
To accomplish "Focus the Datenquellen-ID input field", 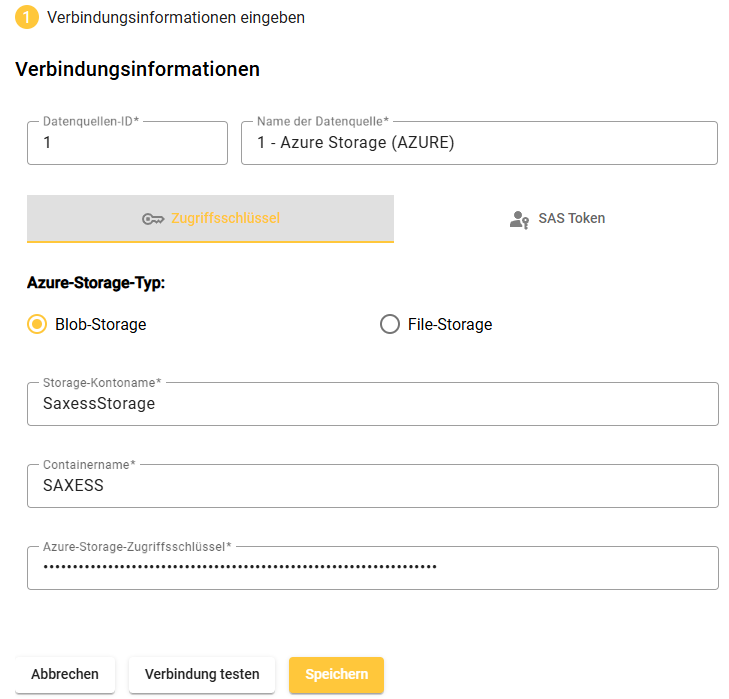I will tap(127, 143).
